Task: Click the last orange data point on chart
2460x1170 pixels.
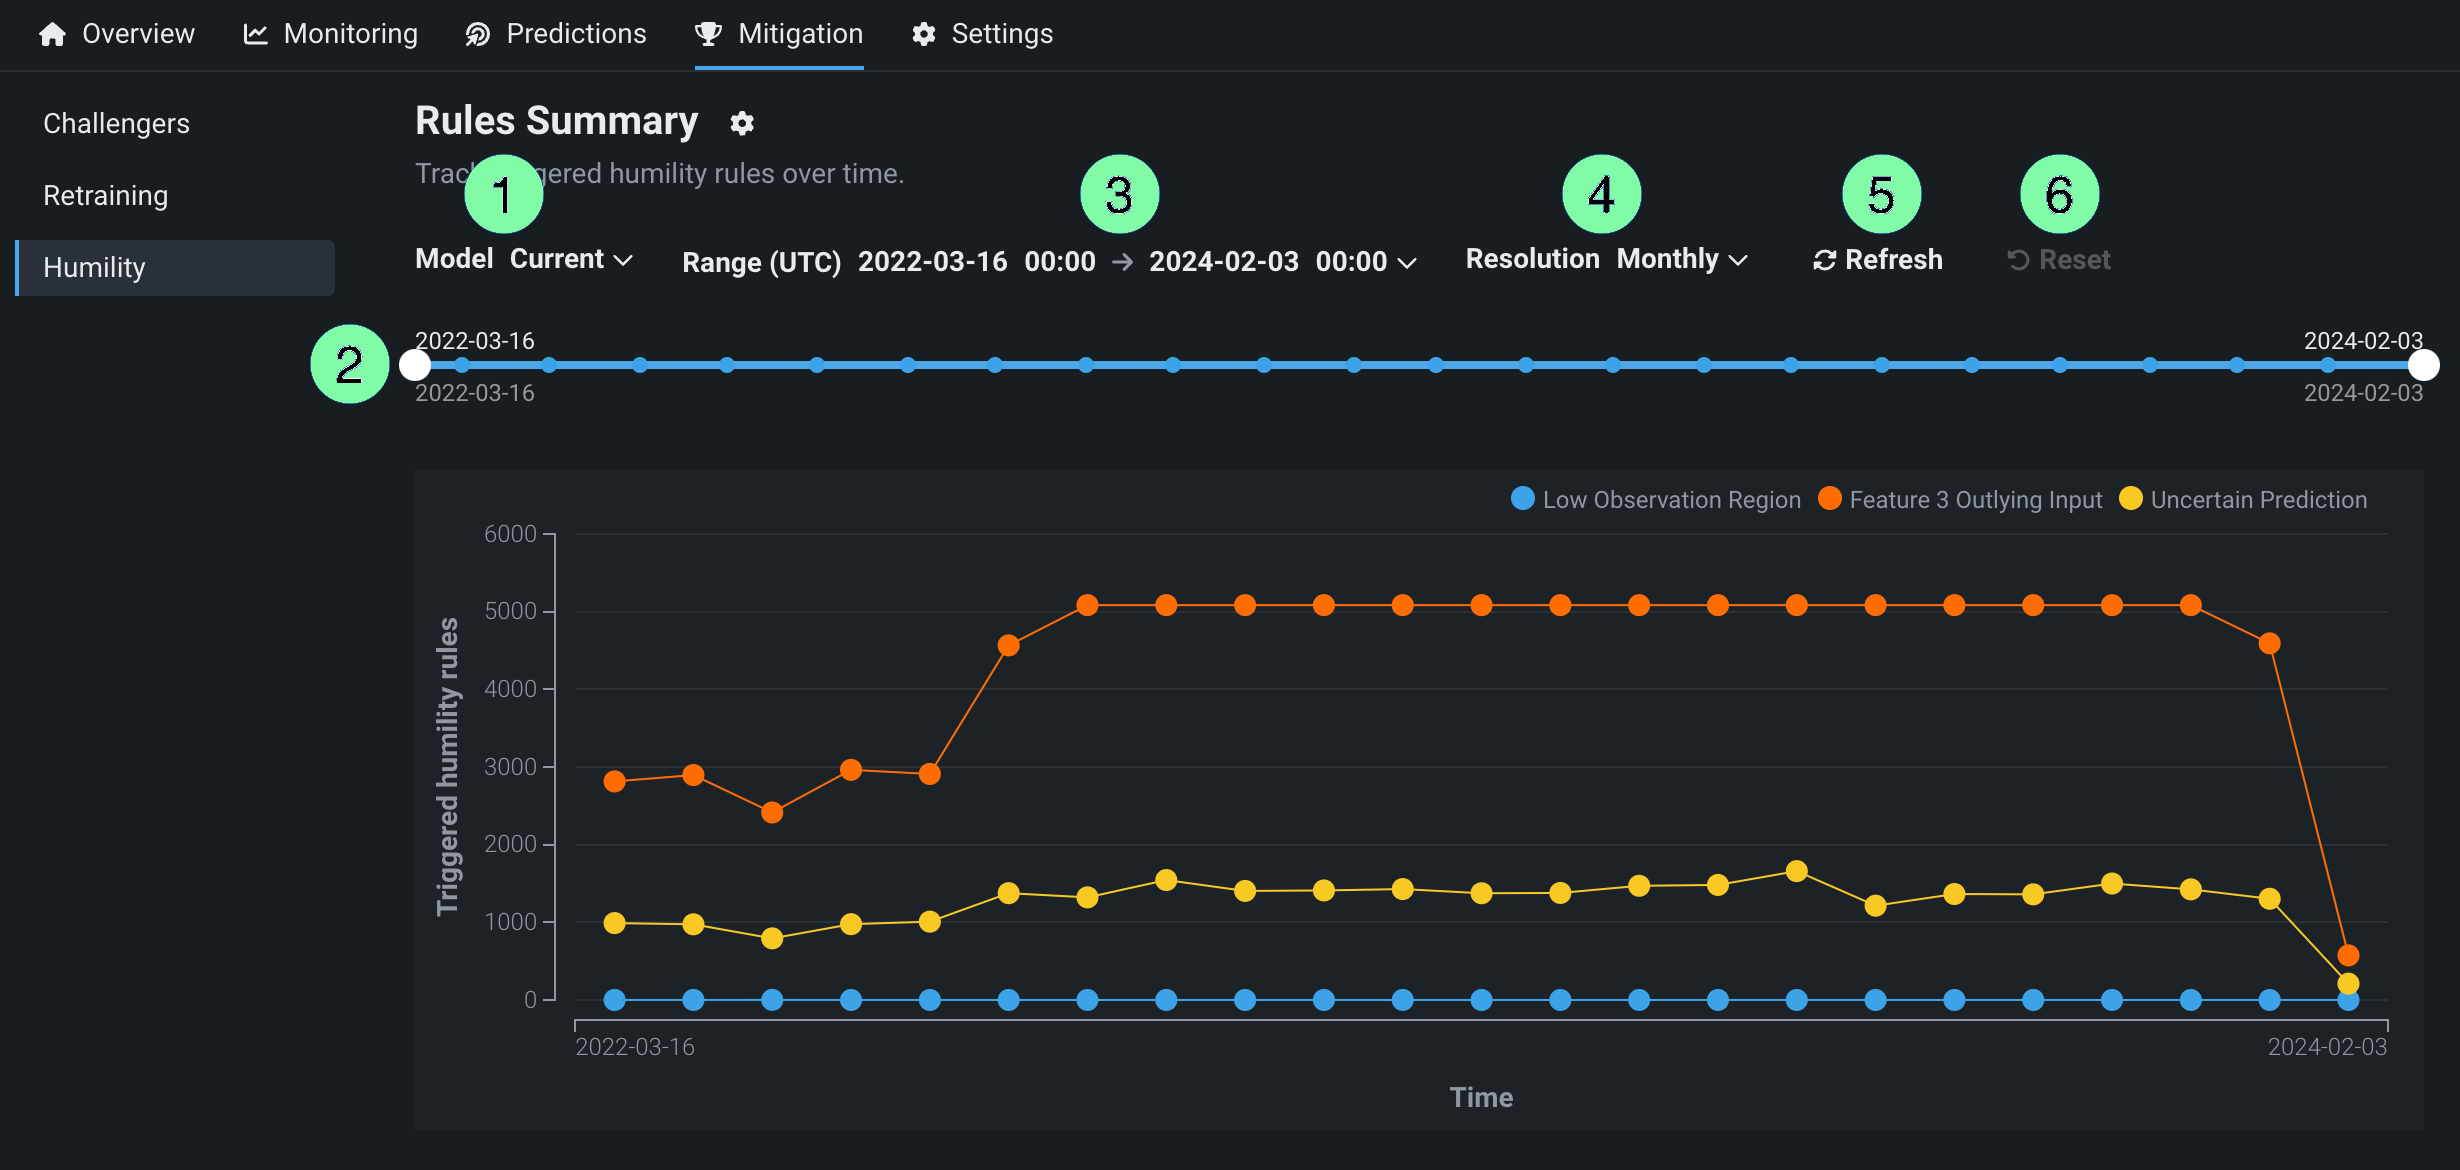Action: (2348, 955)
